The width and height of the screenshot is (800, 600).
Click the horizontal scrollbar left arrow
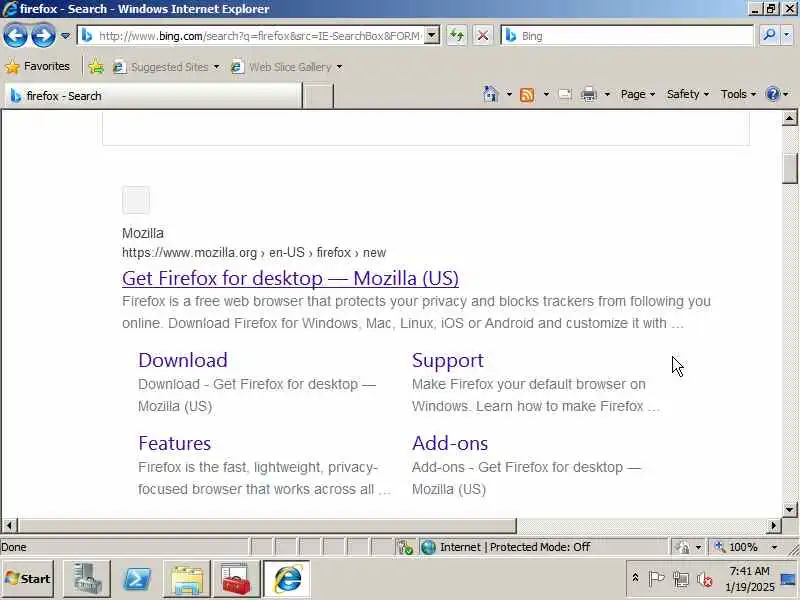click(9, 526)
